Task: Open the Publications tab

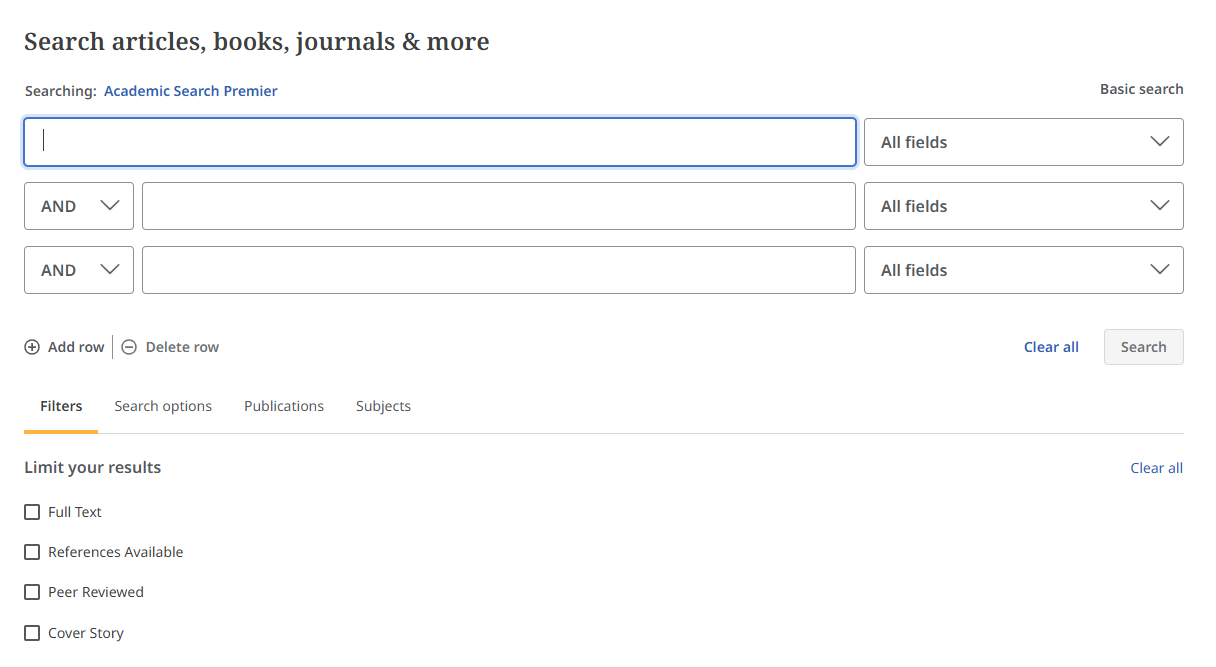Action: pos(283,405)
